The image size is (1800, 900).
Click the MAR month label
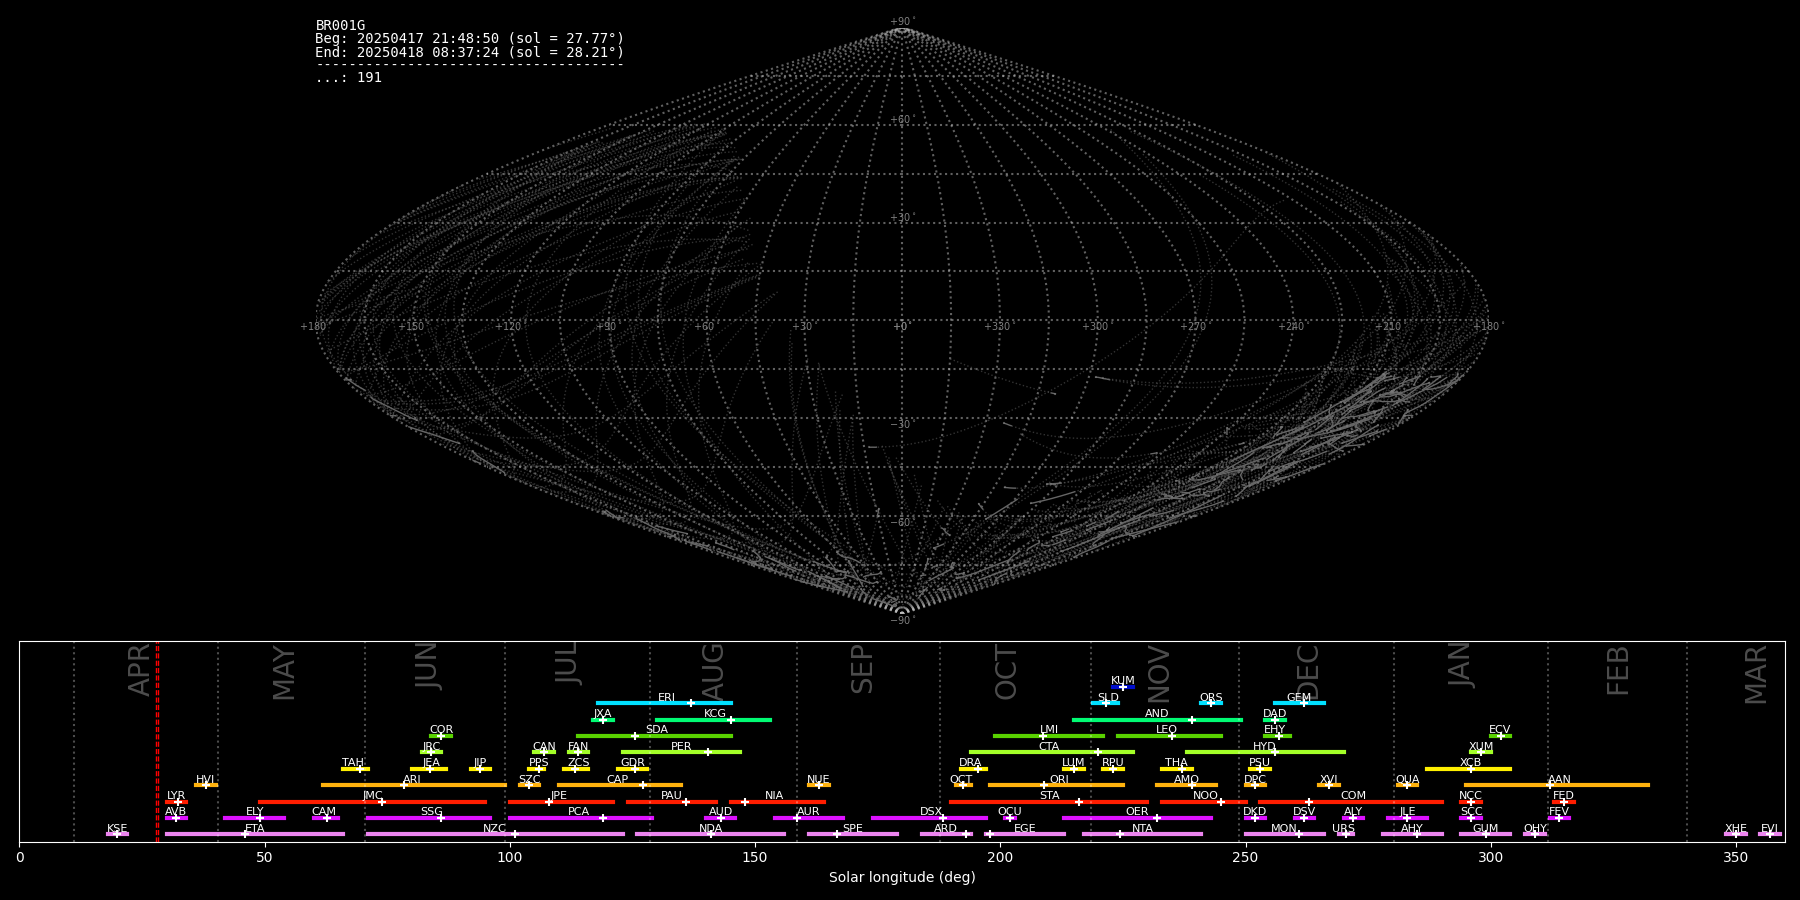[1756, 675]
